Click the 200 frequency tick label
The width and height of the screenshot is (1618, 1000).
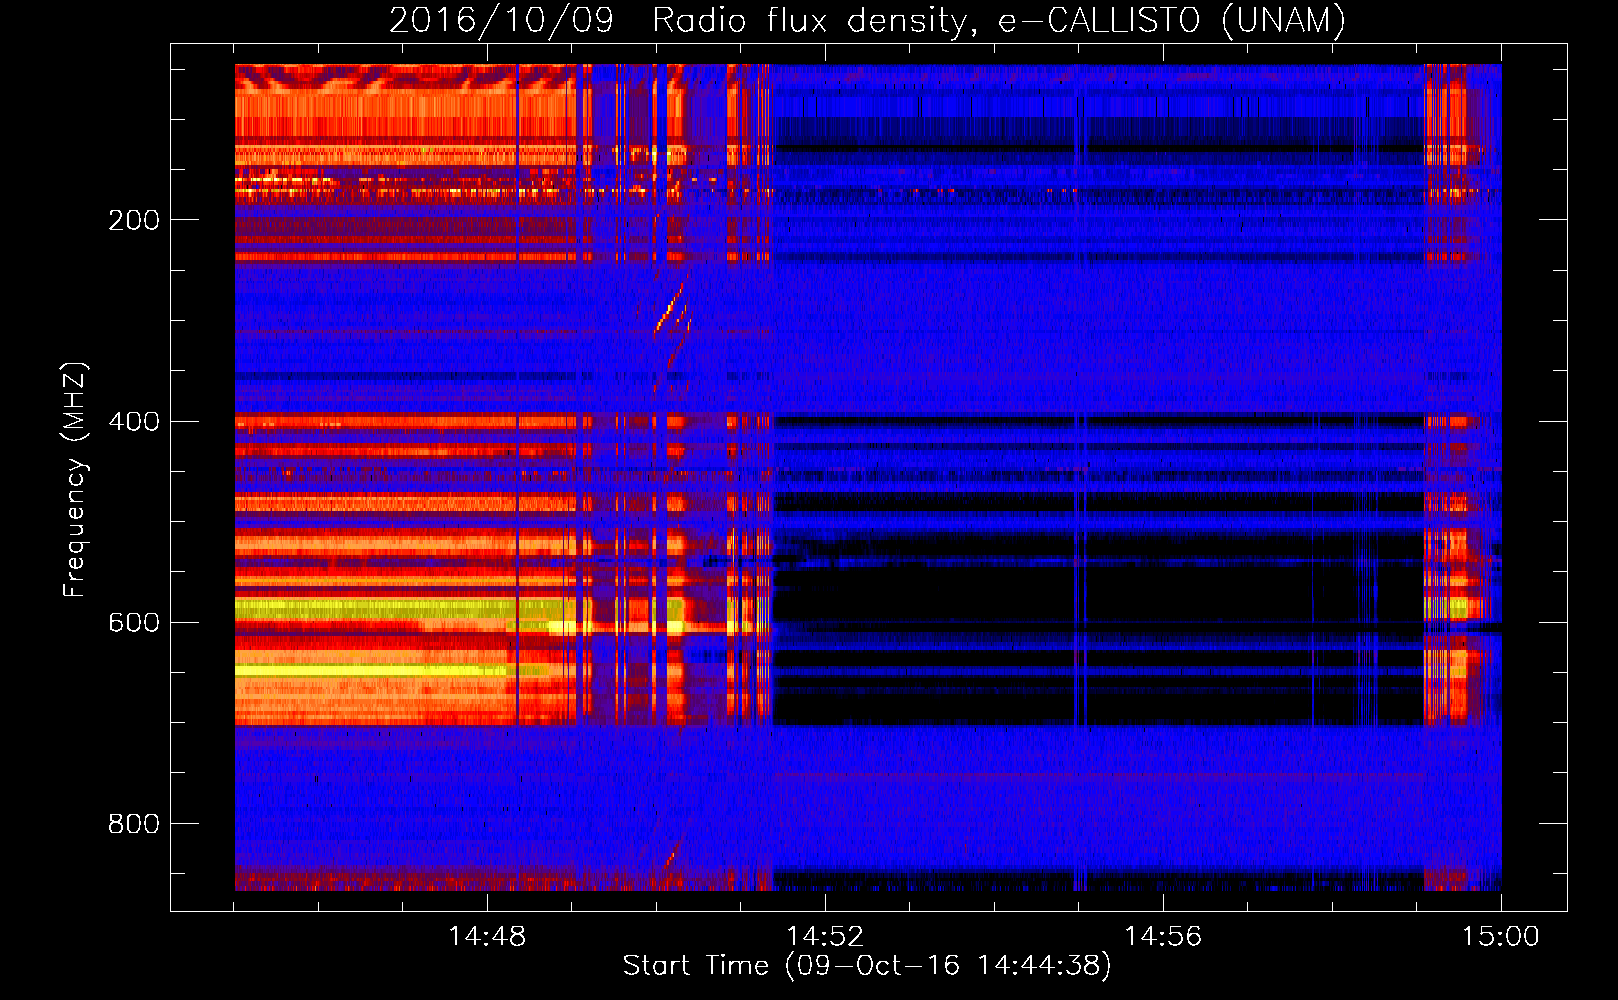pyautogui.click(x=134, y=220)
